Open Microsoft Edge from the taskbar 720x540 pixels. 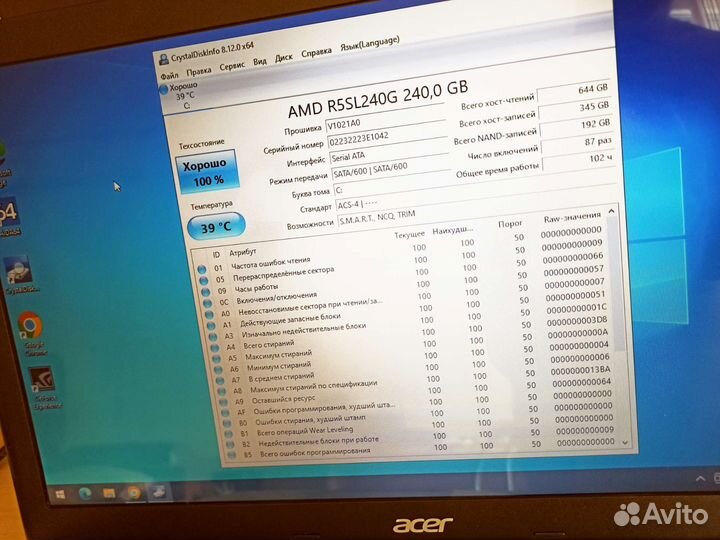click(x=84, y=494)
